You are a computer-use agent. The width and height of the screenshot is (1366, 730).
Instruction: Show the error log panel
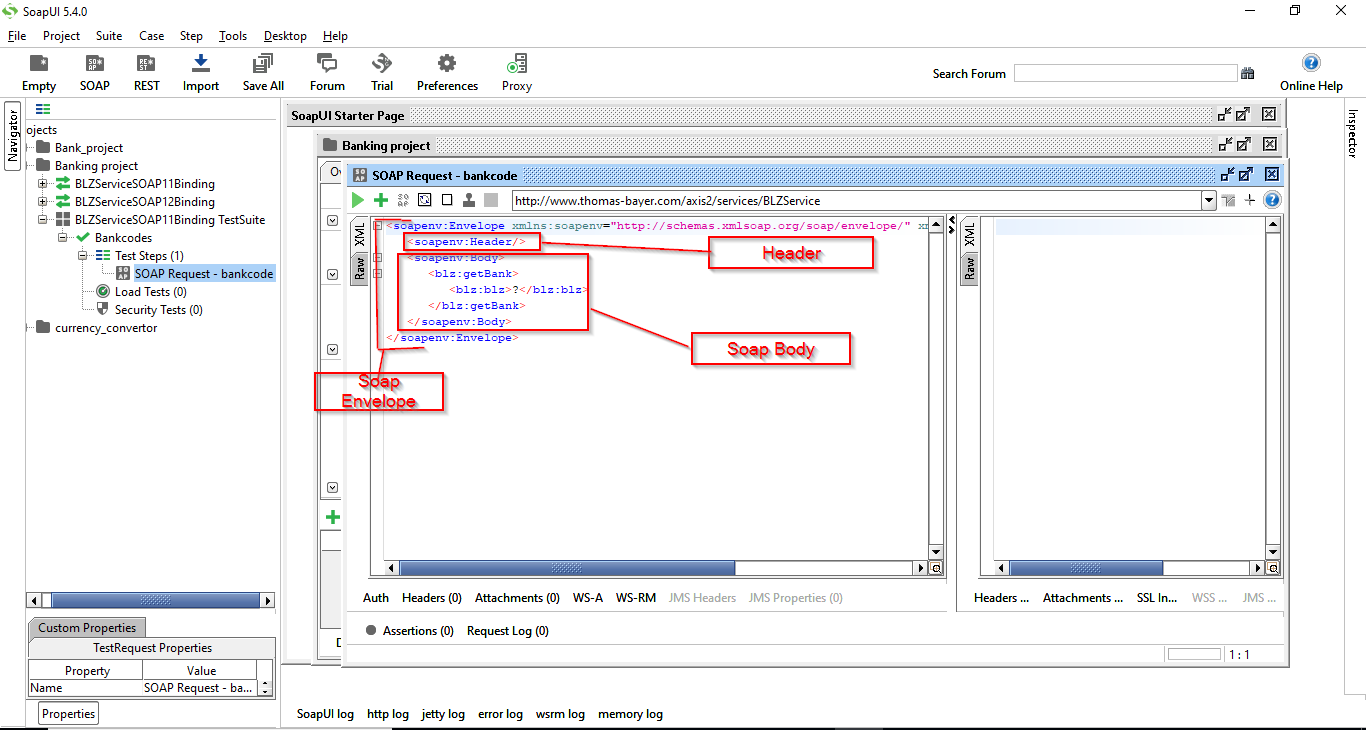500,714
